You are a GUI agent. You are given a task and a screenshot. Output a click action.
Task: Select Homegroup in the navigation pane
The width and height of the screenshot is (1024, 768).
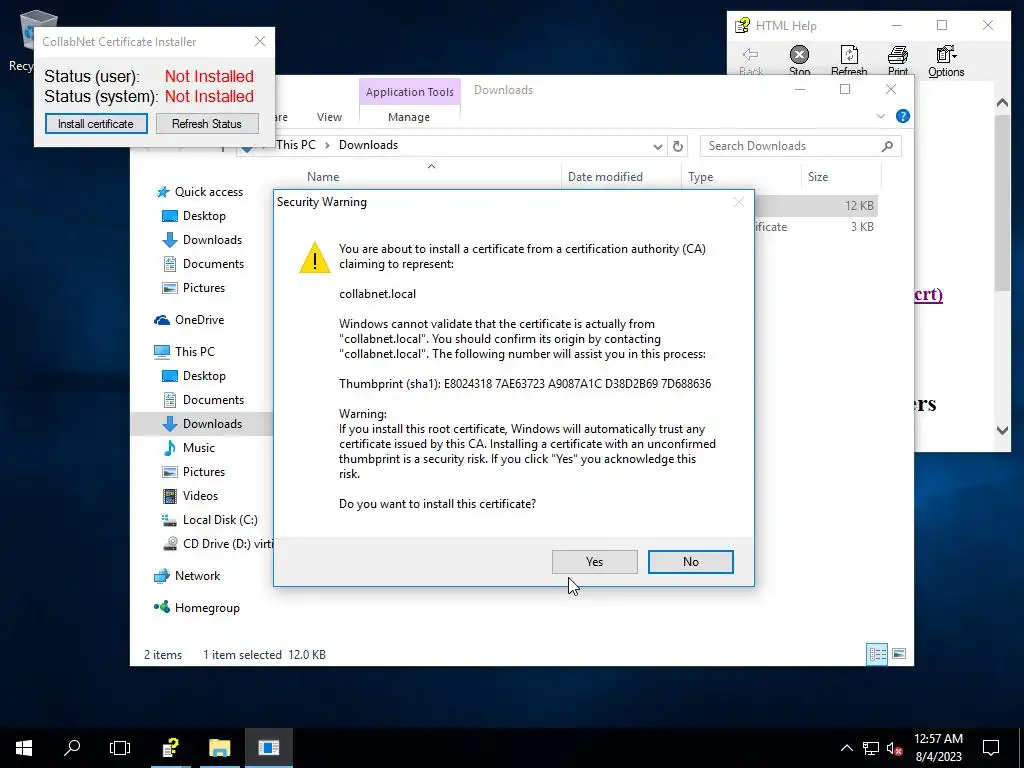197,608
